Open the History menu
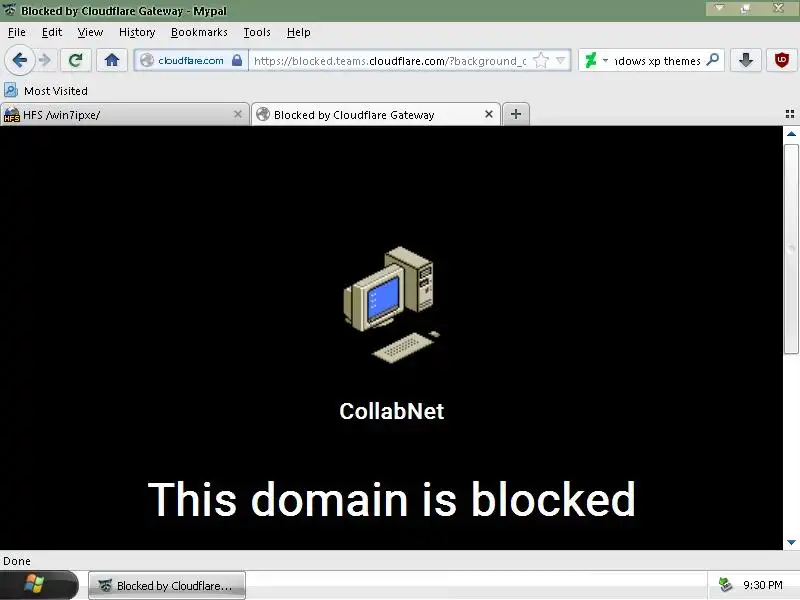800x600 pixels. [137, 33]
